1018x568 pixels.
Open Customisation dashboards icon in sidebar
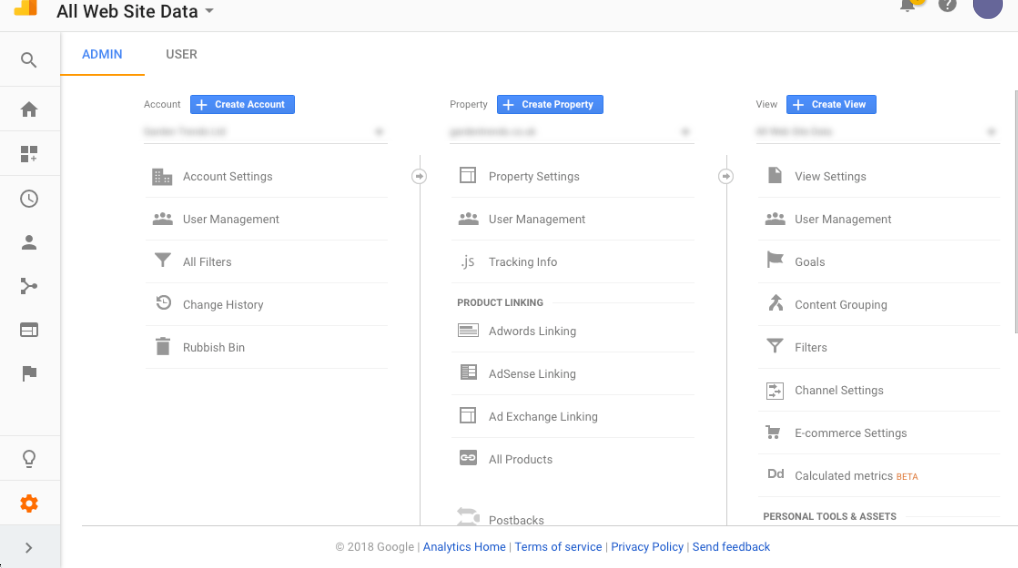pyautogui.click(x=29, y=154)
